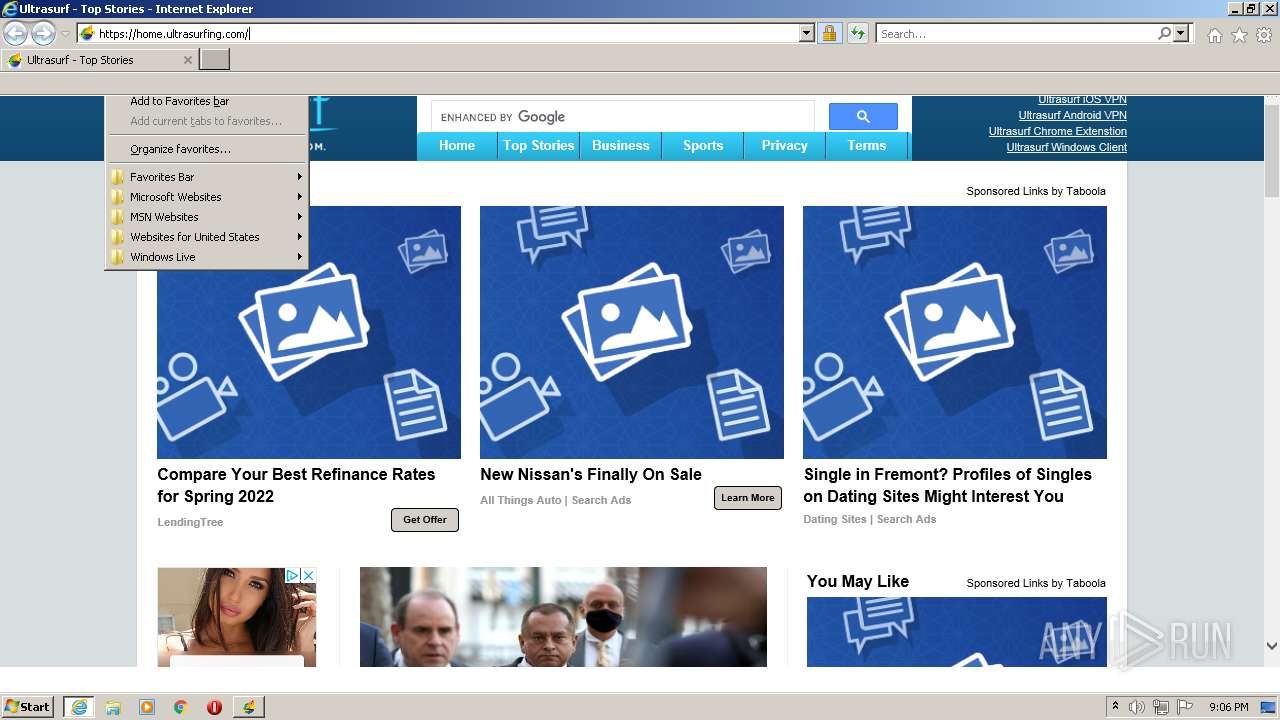Expand the Favorites Bar folder

[x=207, y=177]
